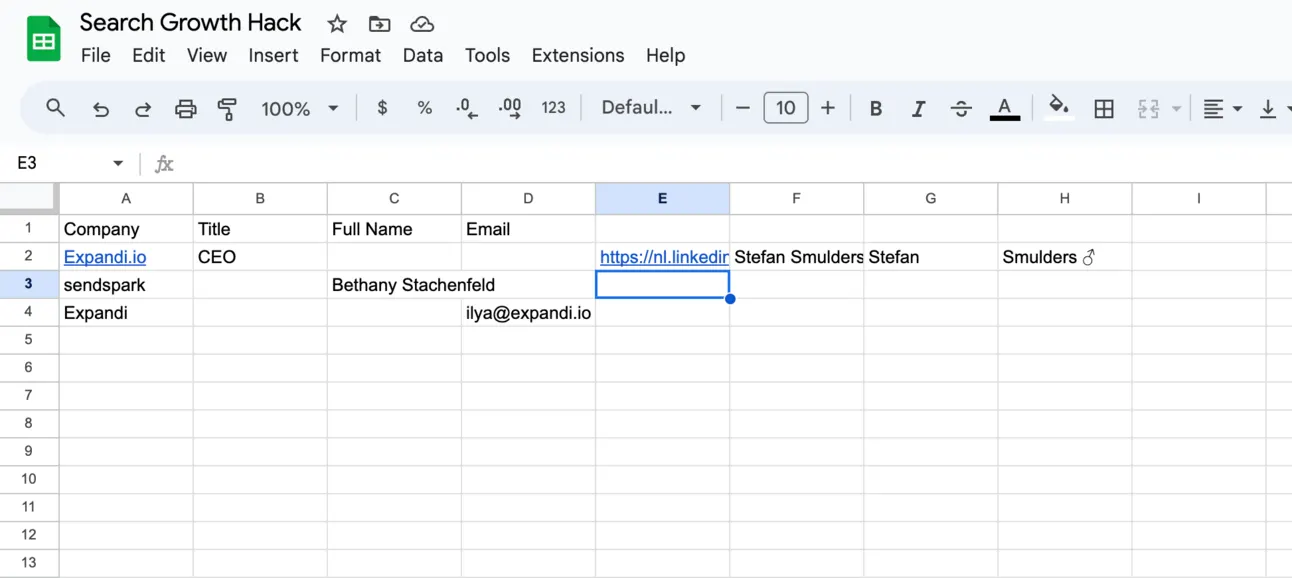The height and width of the screenshot is (578, 1292).
Task: Redo the last action
Action: pyautogui.click(x=143, y=109)
